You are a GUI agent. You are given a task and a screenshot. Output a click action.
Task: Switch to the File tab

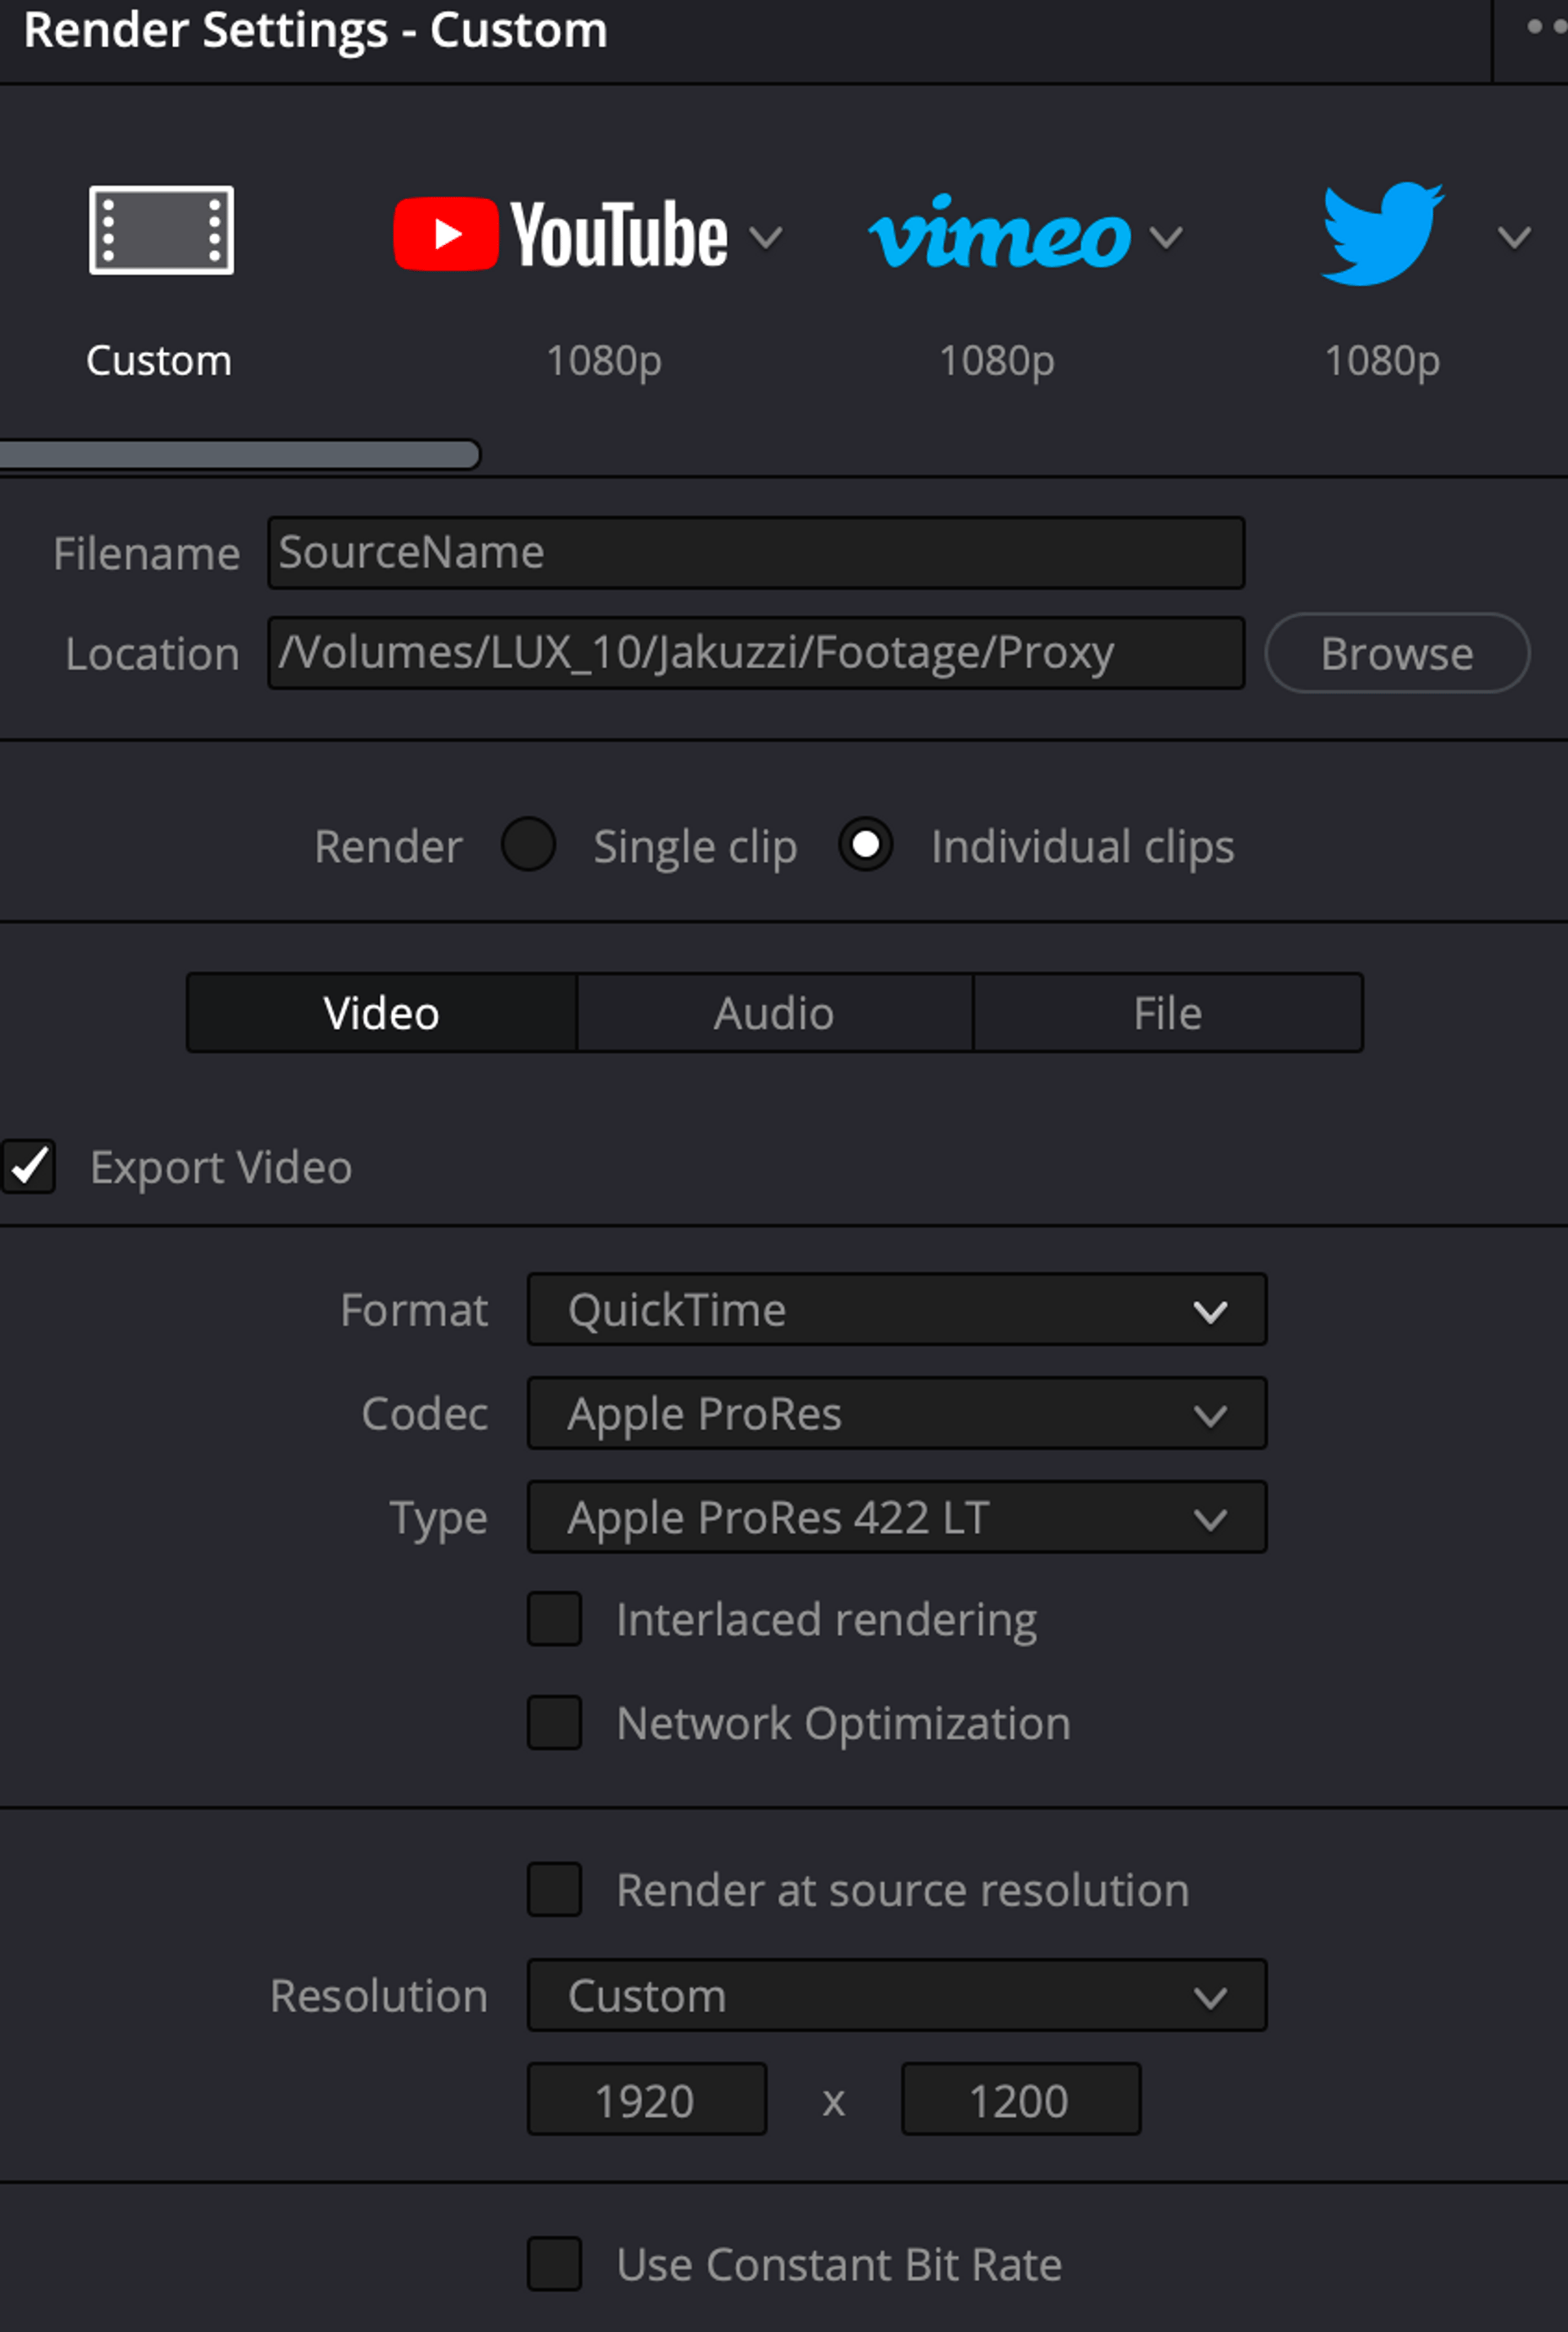click(1168, 1013)
